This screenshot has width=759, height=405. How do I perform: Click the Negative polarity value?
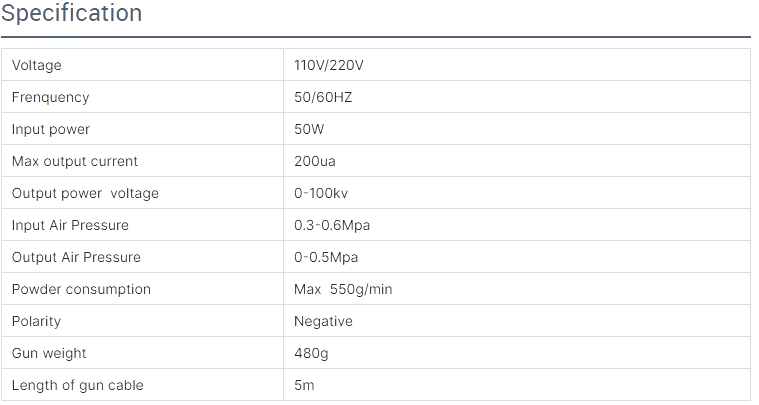(323, 321)
